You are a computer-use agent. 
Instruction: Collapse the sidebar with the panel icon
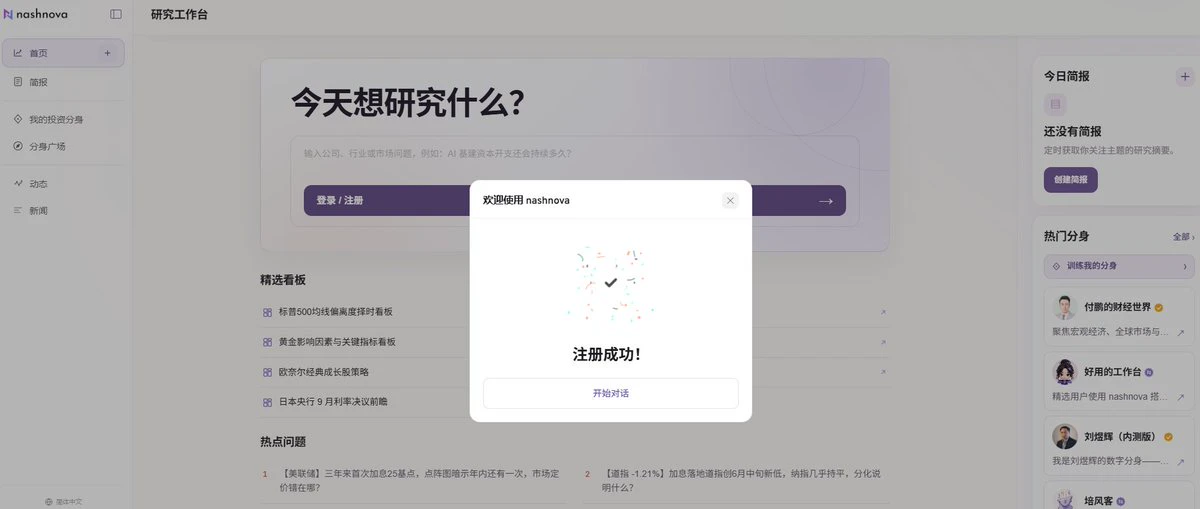pyautogui.click(x=116, y=14)
